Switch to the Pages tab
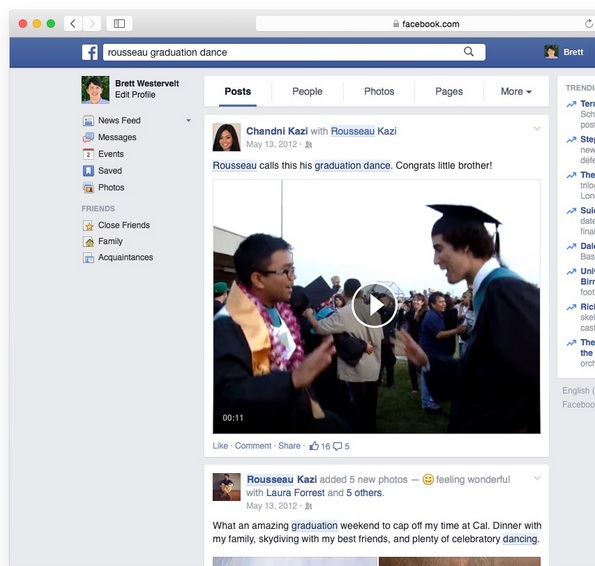This screenshot has height=566, width=595. 449,91
